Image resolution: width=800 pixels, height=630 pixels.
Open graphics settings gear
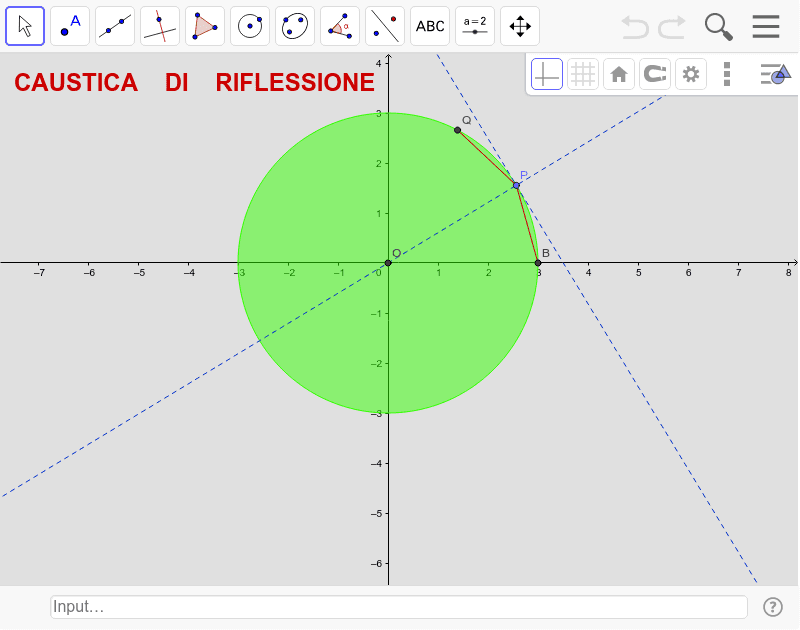click(691, 74)
